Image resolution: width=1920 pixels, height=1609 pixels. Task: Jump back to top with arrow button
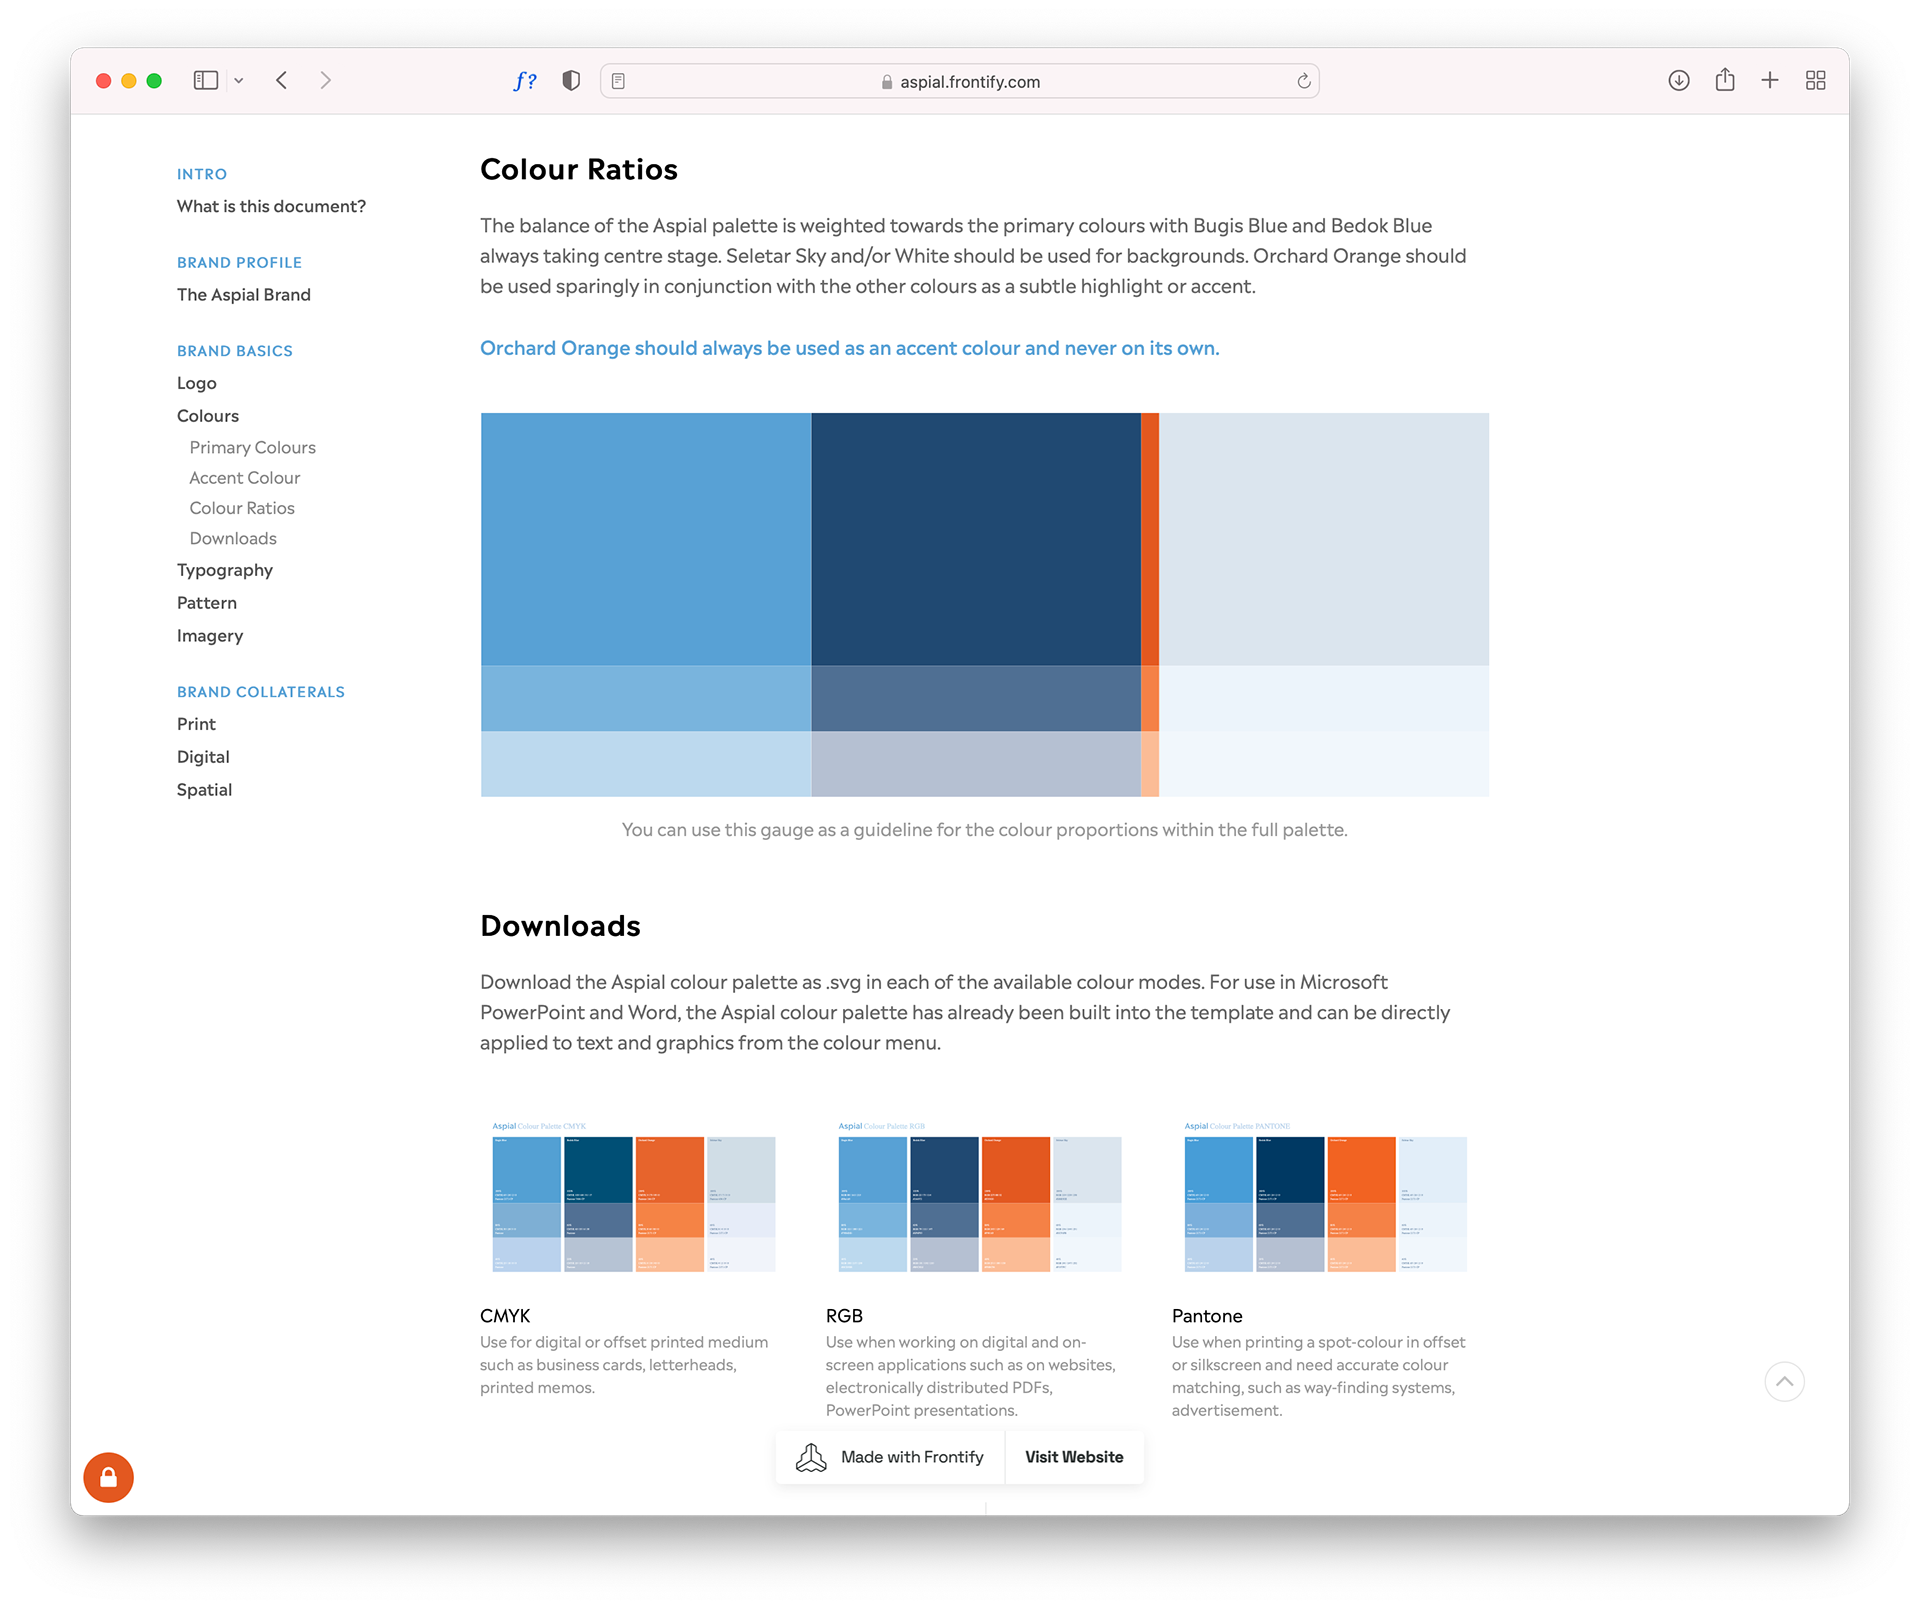click(1784, 1382)
